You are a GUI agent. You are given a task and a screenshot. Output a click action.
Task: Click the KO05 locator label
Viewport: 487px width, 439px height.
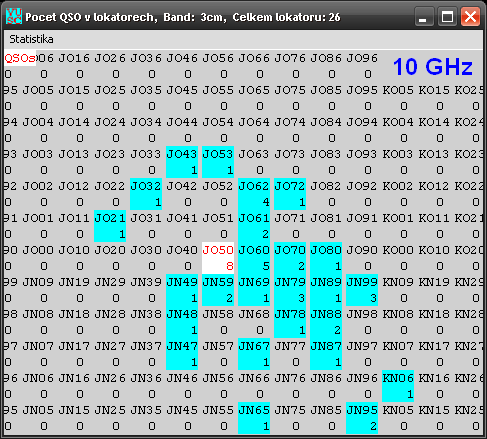click(x=398, y=90)
